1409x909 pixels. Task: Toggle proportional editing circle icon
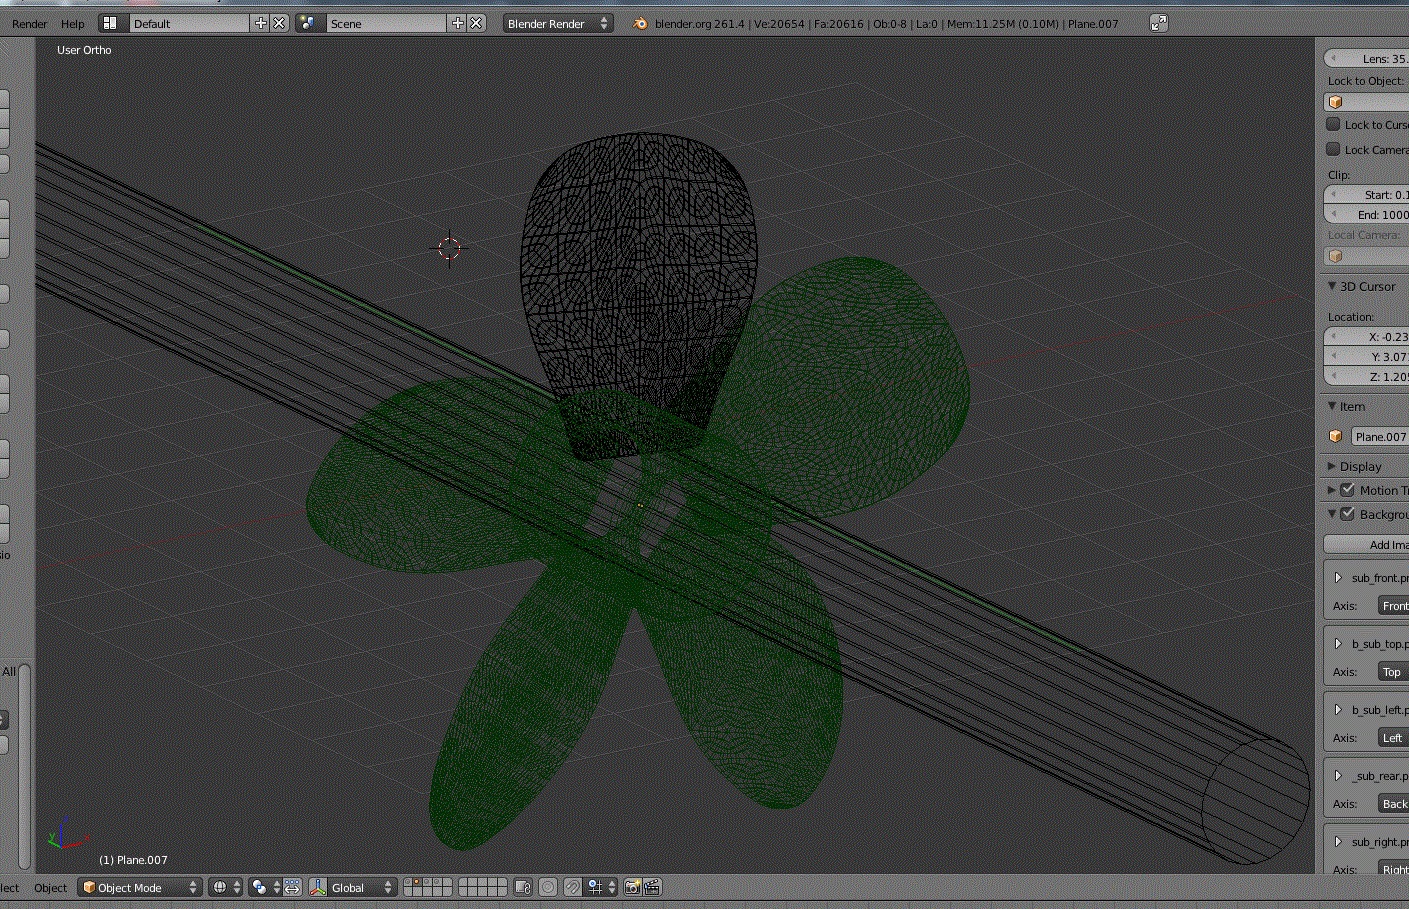click(548, 887)
